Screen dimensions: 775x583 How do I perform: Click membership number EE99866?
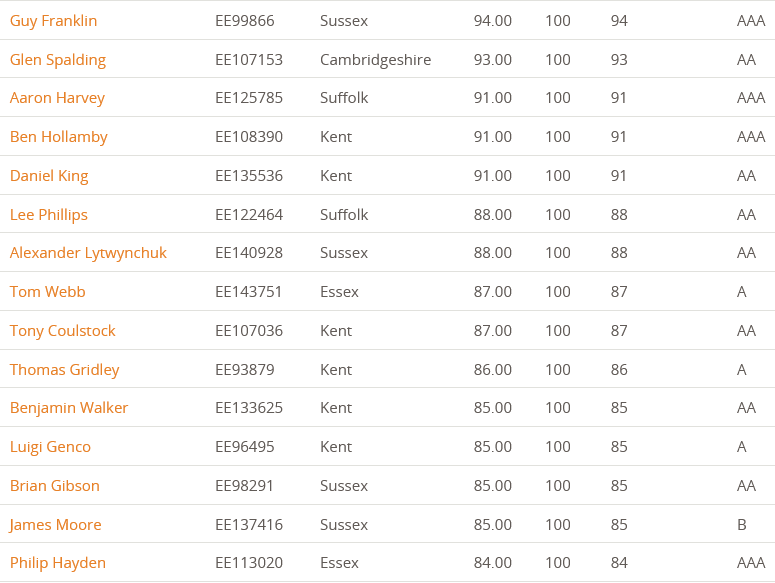[245, 21]
